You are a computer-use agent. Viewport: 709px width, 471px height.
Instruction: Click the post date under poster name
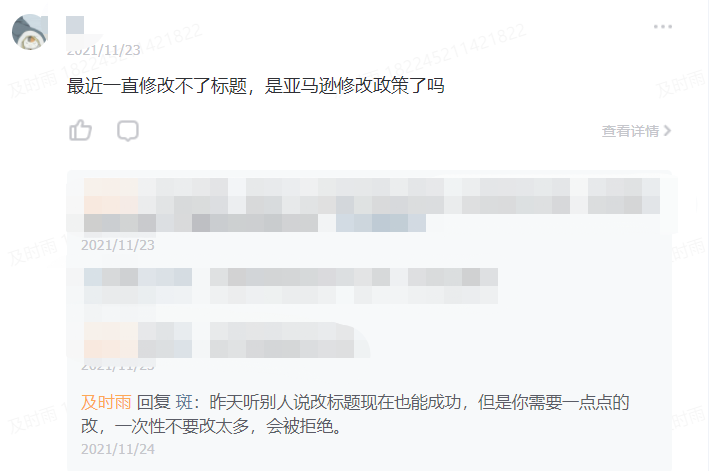[x=104, y=50]
